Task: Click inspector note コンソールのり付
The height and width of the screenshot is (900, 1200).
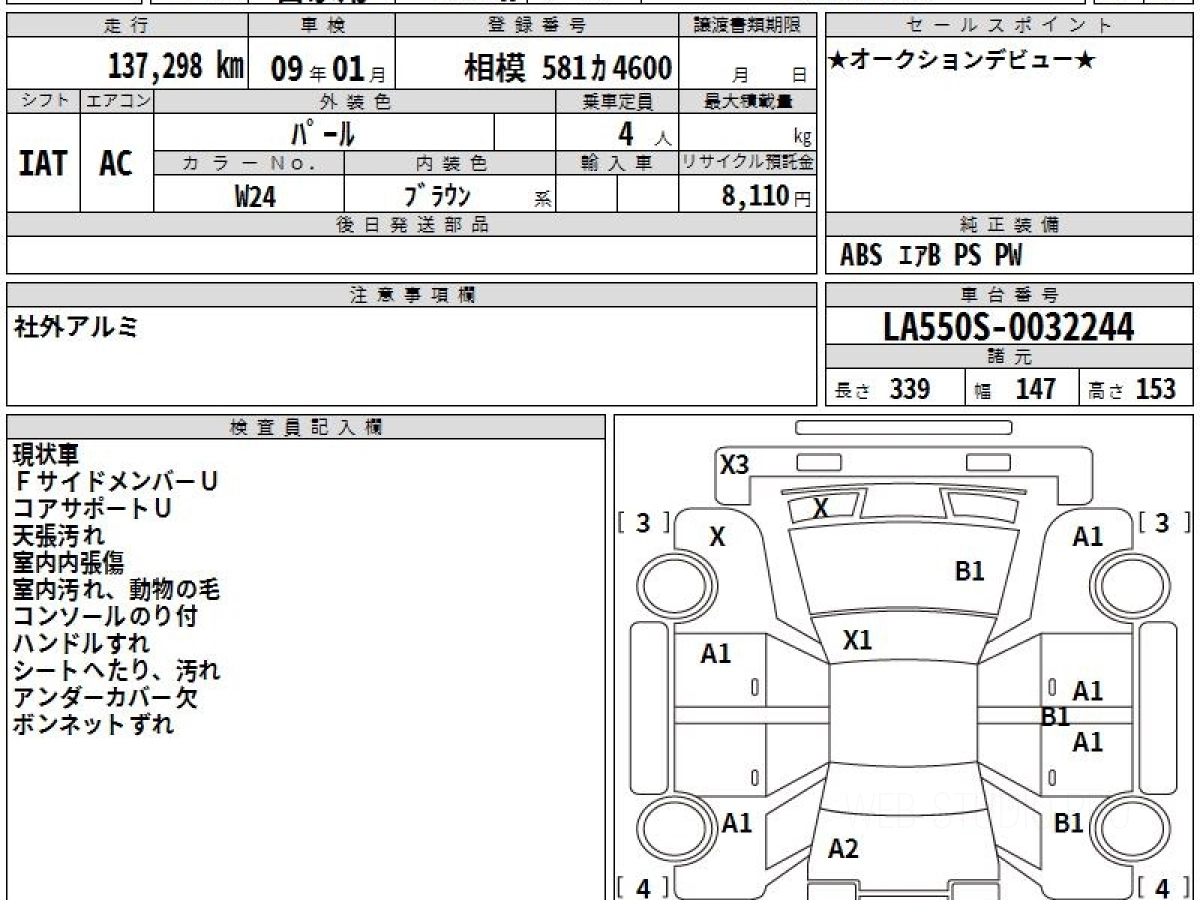Action: (x=105, y=617)
